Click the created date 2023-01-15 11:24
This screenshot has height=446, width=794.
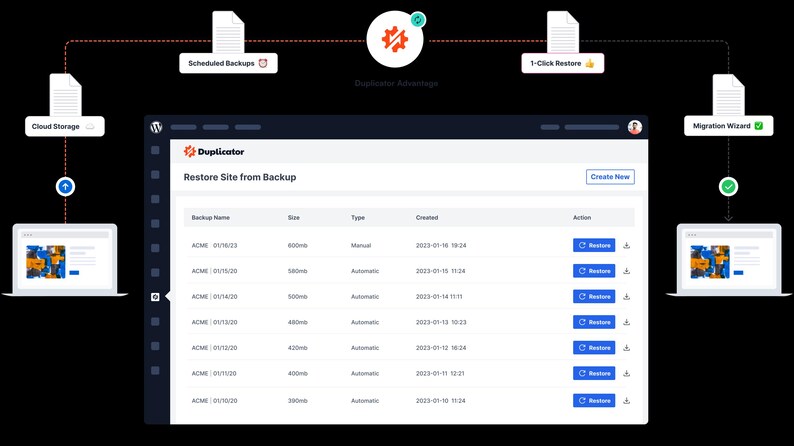[x=441, y=271]
